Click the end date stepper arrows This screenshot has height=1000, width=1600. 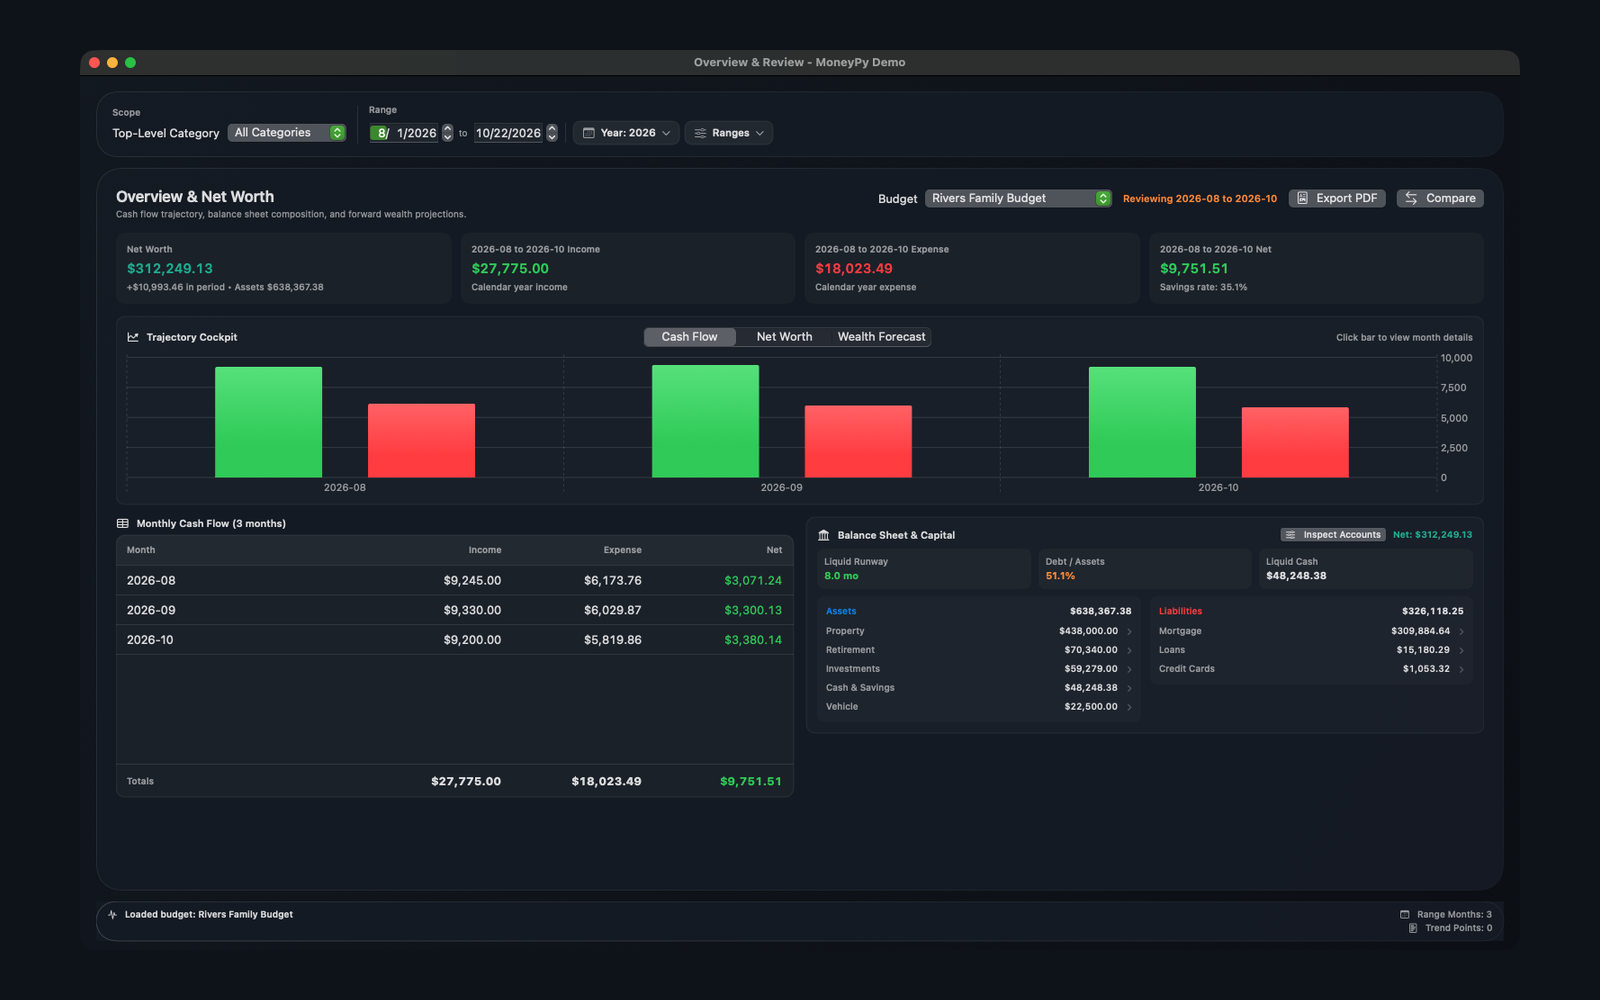(552, 133)
